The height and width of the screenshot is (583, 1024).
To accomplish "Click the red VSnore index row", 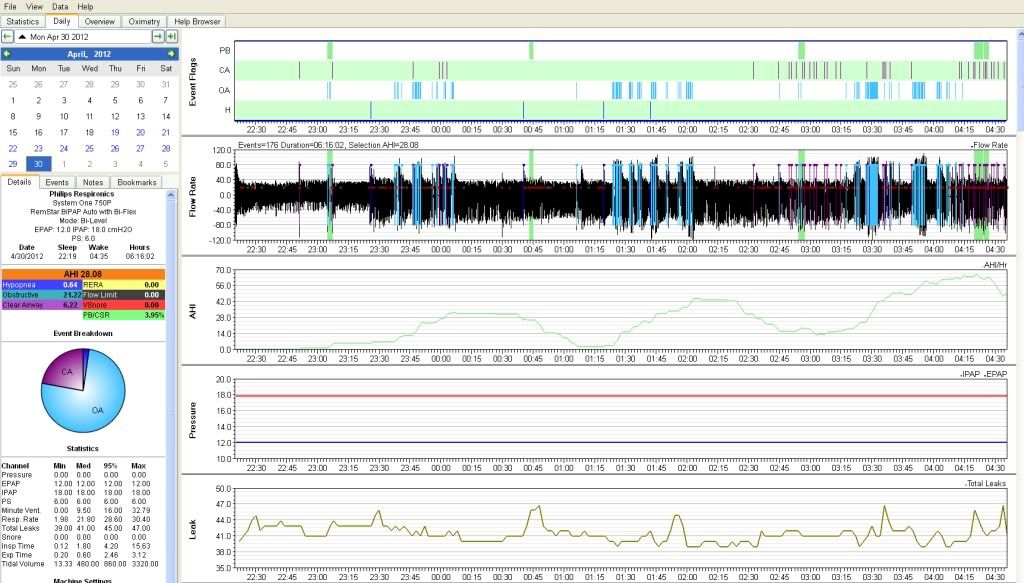I will pos(123,305).
